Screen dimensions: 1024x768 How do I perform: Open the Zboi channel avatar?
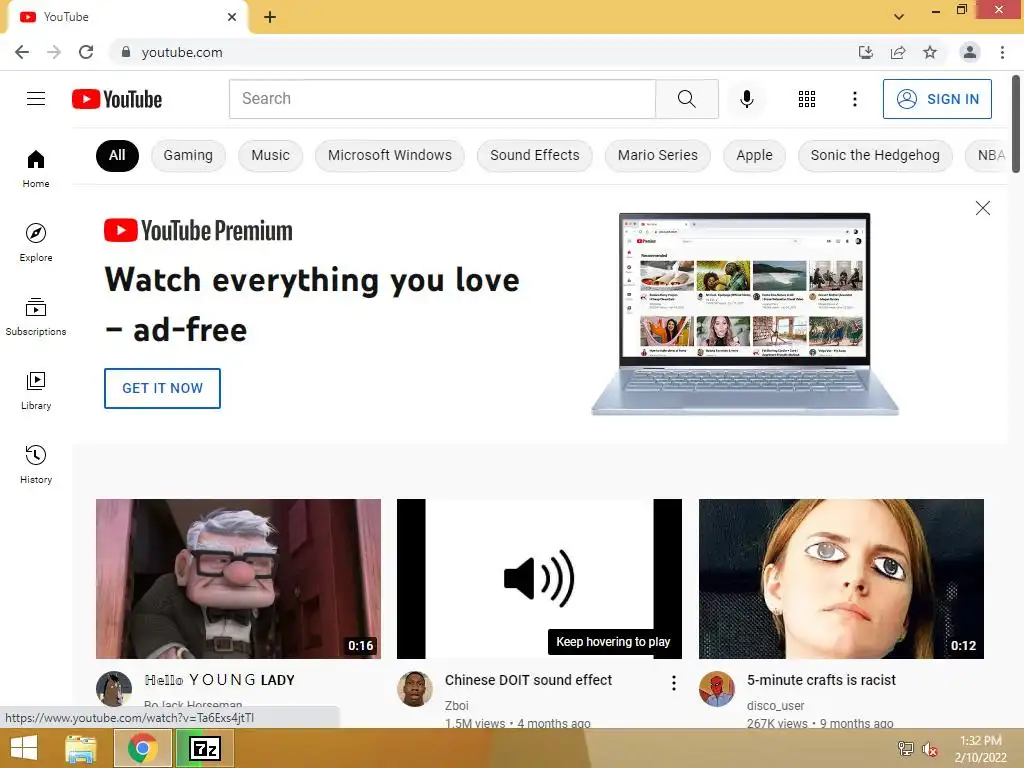coord(415,689)
